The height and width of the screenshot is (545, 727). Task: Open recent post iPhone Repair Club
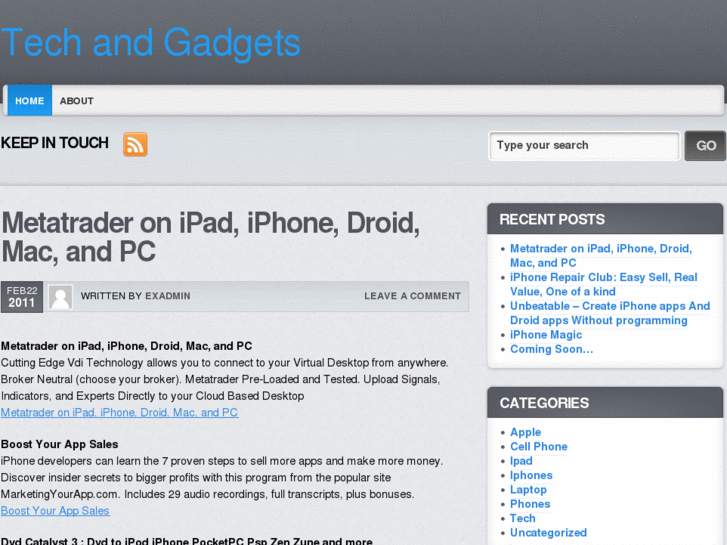pyautogui.click(x=604, y=284)
